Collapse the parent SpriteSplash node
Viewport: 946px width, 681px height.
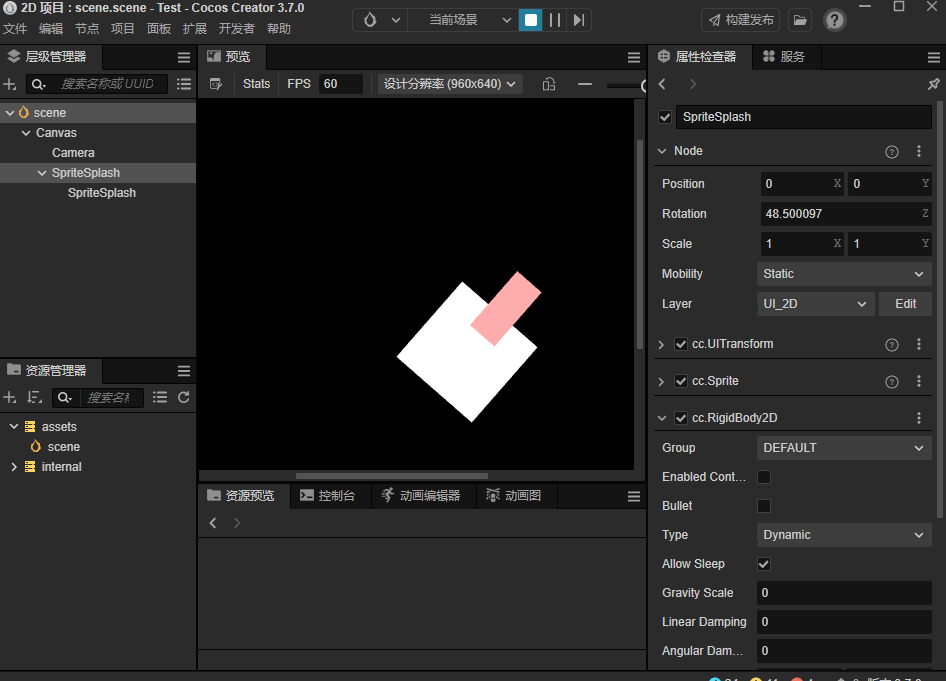[x=42, y=173]
